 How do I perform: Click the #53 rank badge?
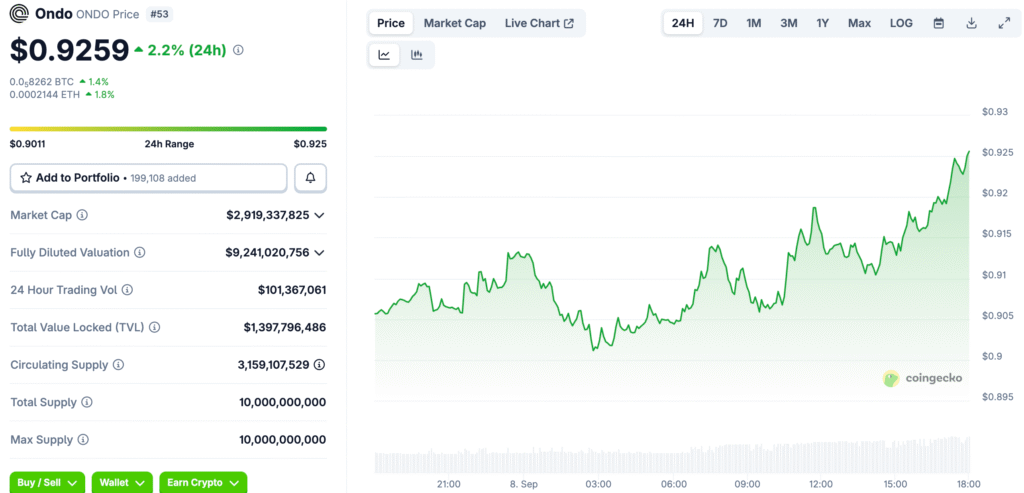(159, 14)
